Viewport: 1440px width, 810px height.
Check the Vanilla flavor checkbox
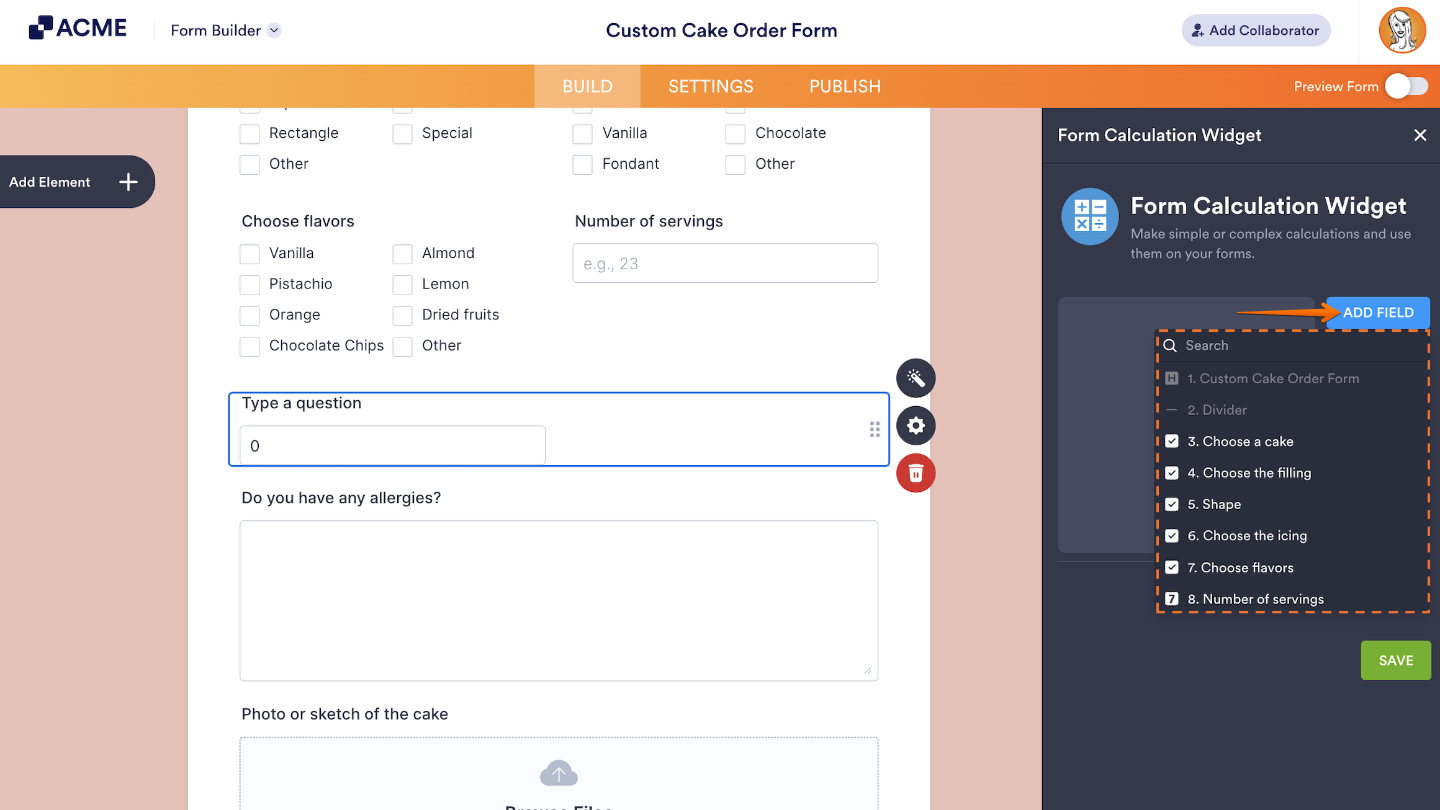point(249,253)
